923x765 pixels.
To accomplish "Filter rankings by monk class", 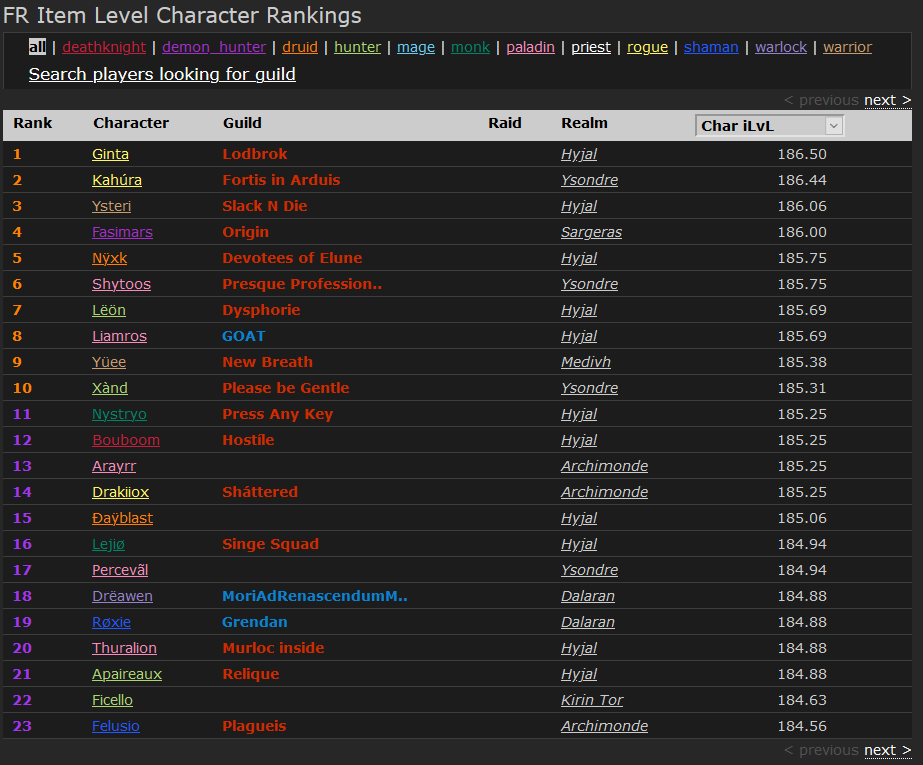I will [x=470, y=47].
